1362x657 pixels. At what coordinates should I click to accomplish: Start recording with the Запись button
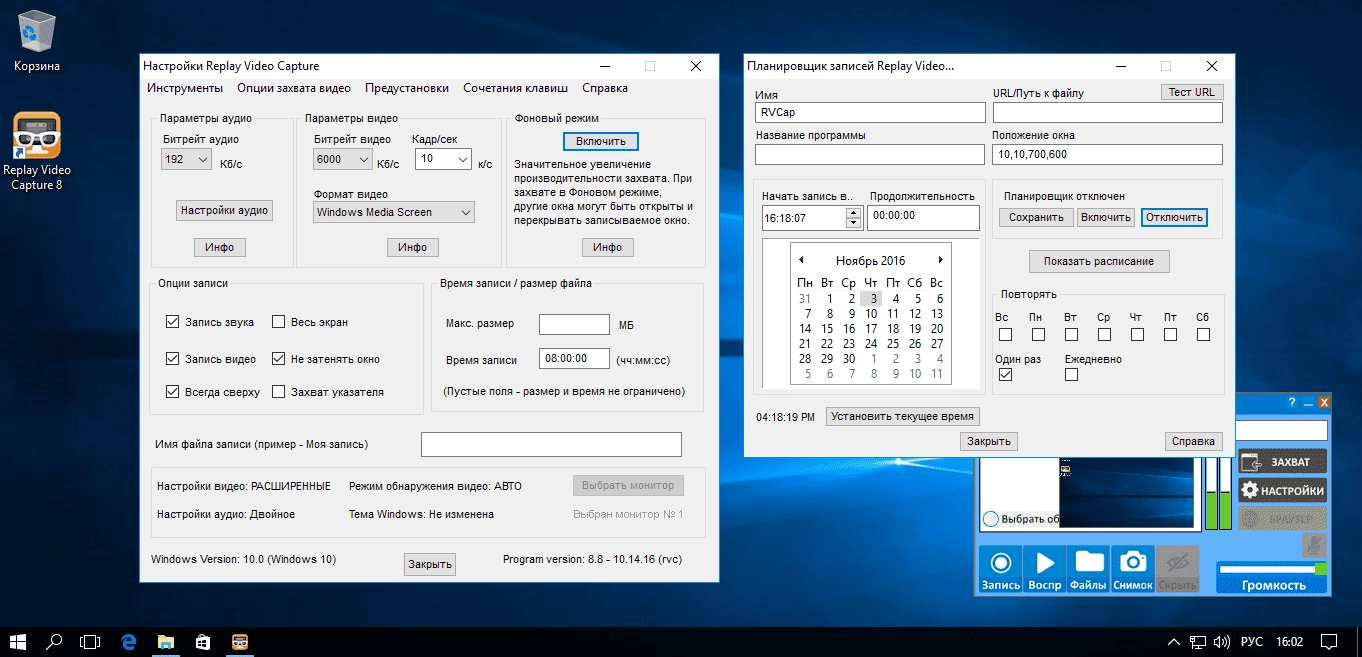(1000, 570)
